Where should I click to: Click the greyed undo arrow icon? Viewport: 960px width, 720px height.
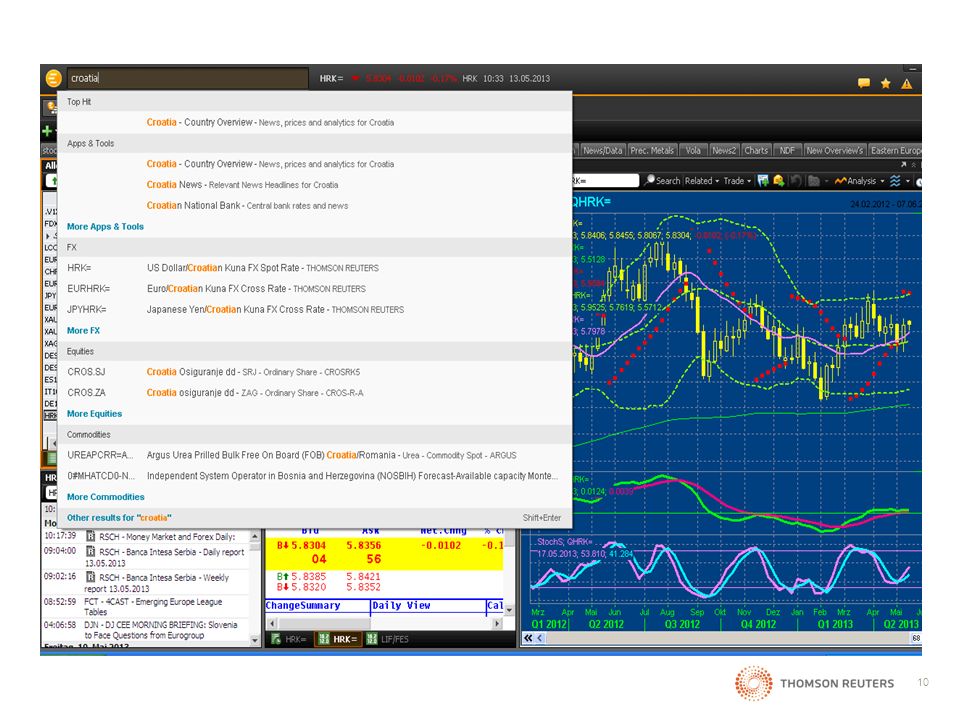pos(795,181)
